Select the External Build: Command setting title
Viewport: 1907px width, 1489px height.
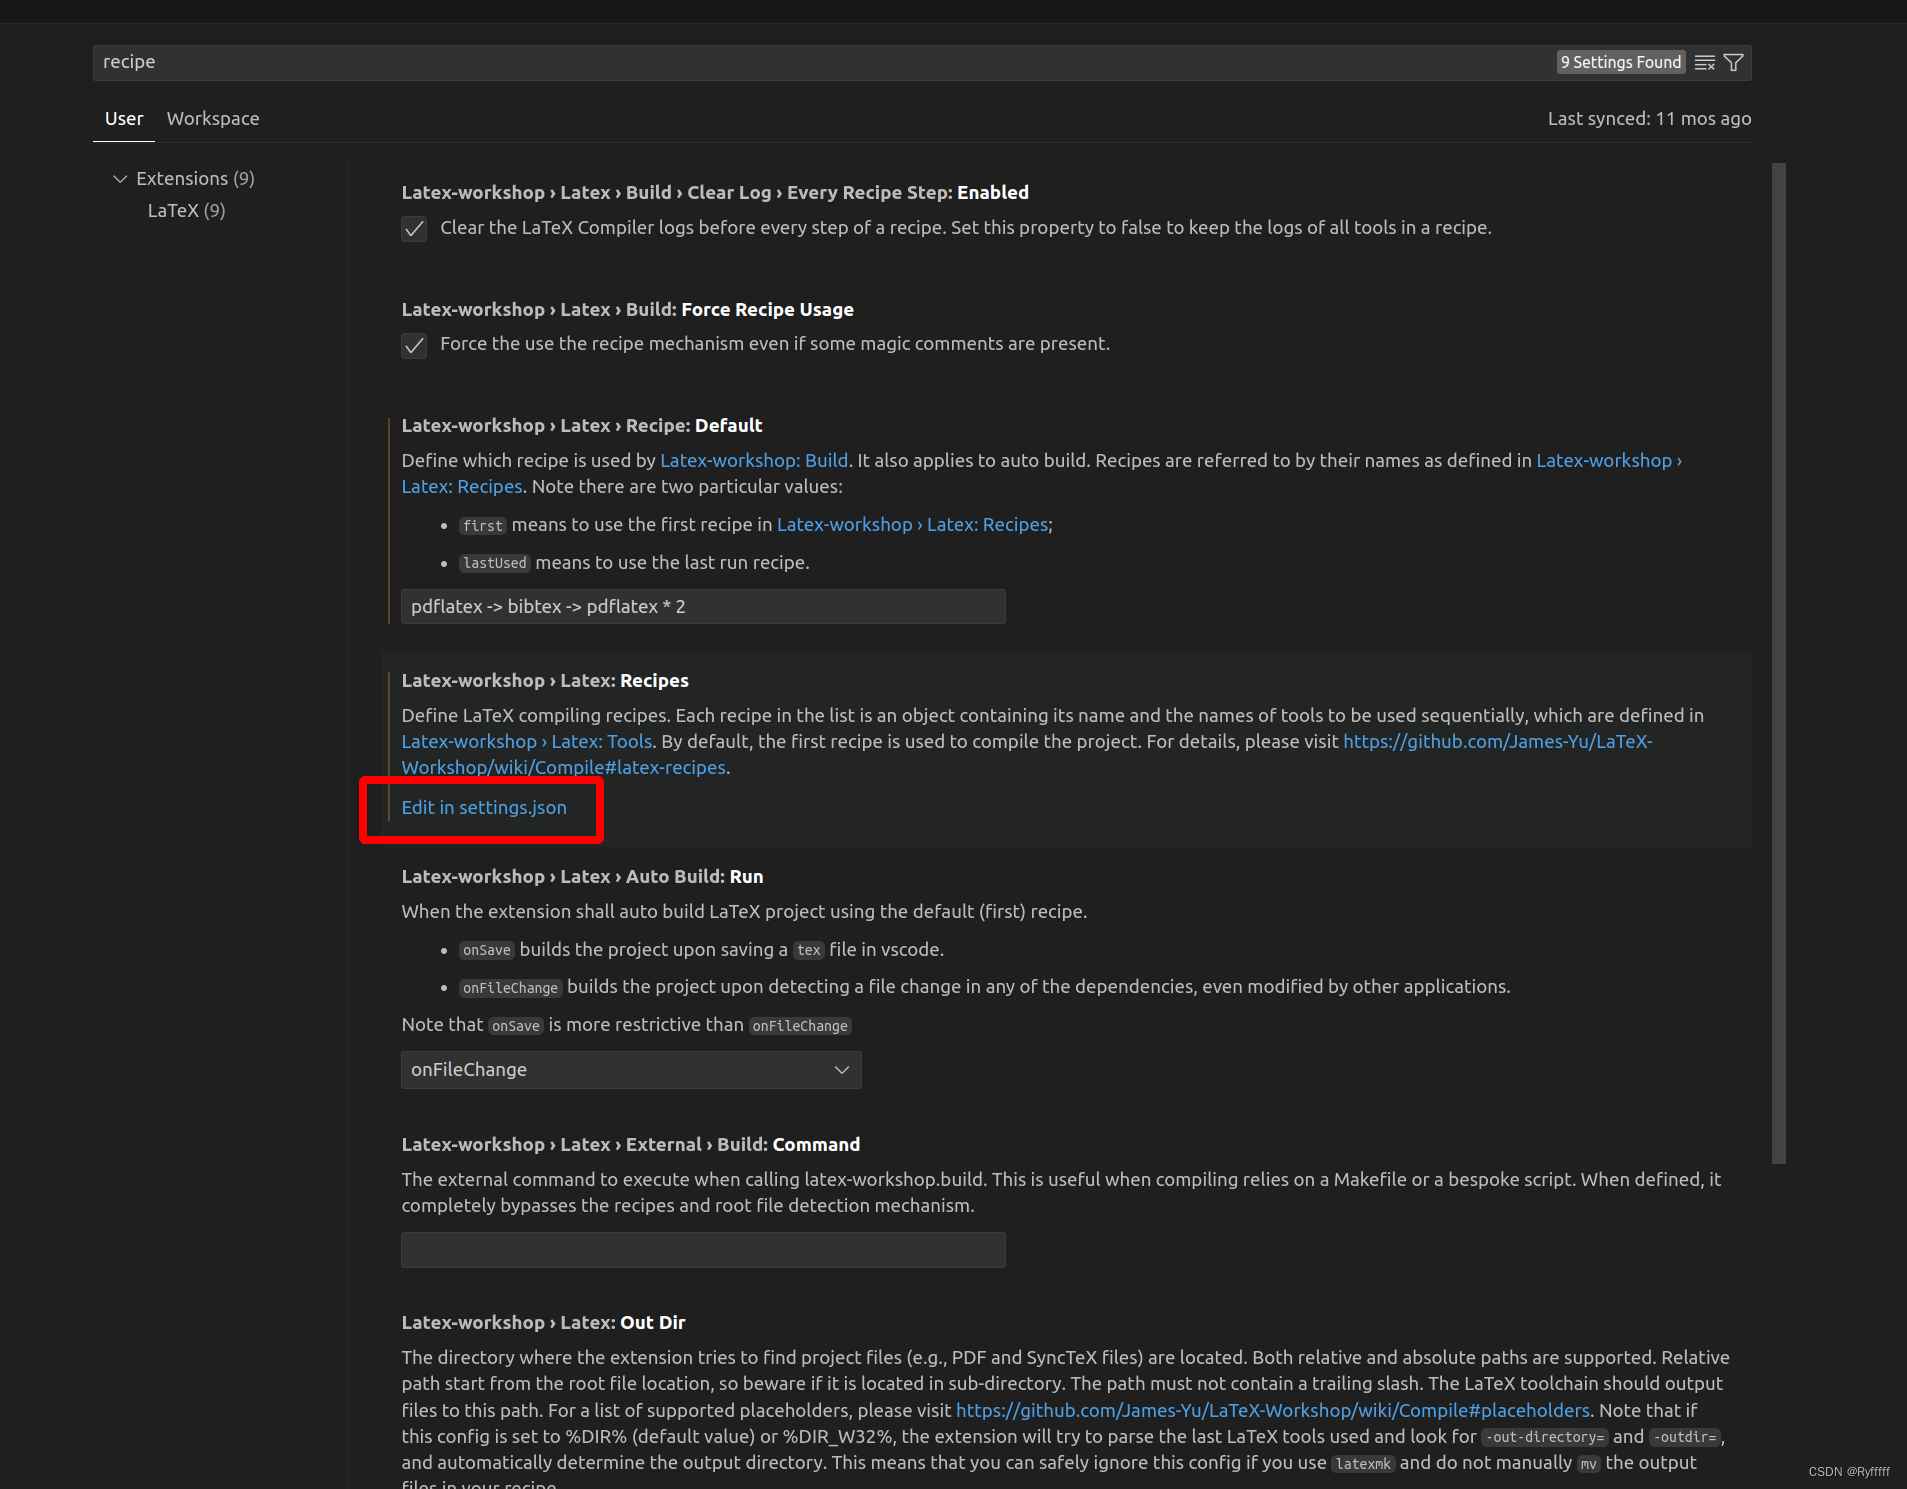tap(631, 1144)
